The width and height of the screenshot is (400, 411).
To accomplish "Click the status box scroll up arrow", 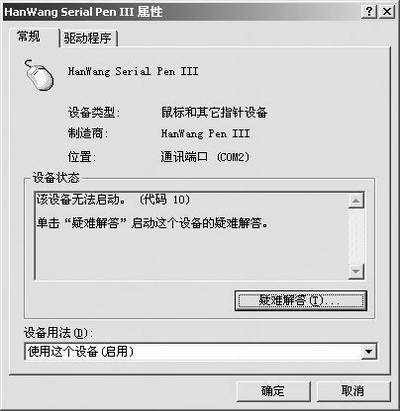I will pyautogui.click(x=356, y=200).
